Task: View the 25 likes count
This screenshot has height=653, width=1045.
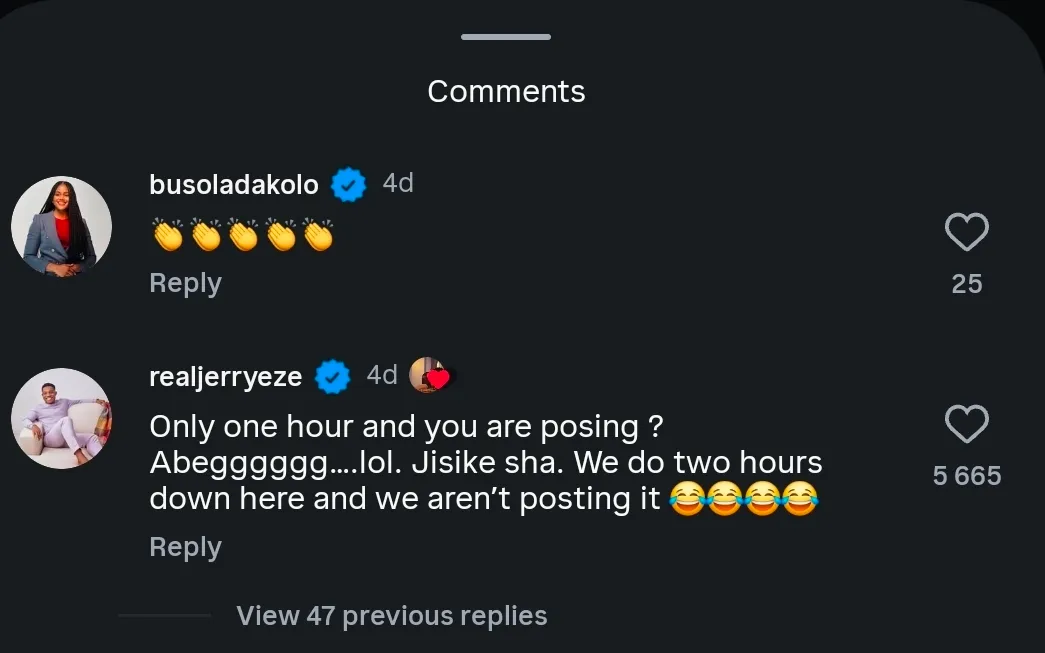Action: pos(966,284)
